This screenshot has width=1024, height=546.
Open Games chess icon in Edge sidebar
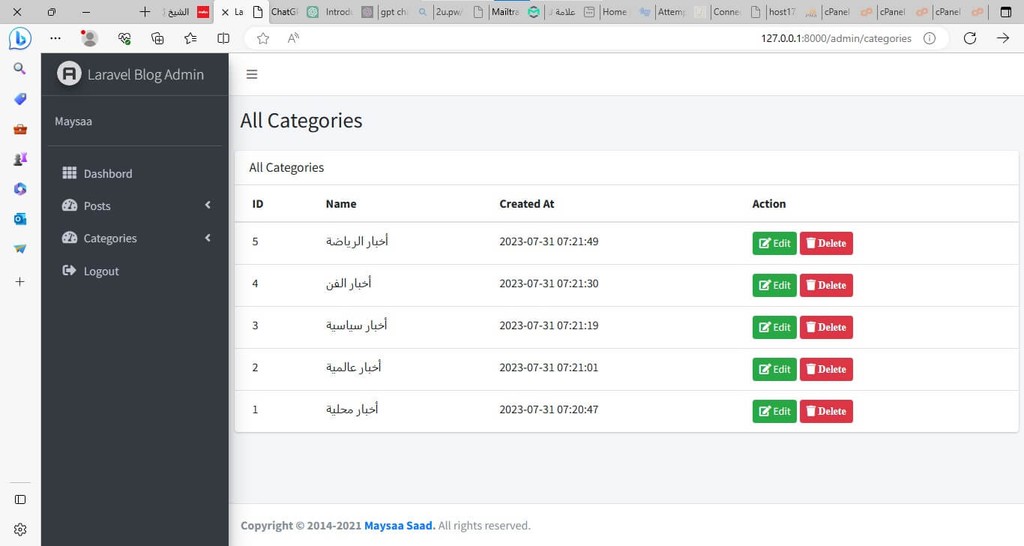[20, 159]
